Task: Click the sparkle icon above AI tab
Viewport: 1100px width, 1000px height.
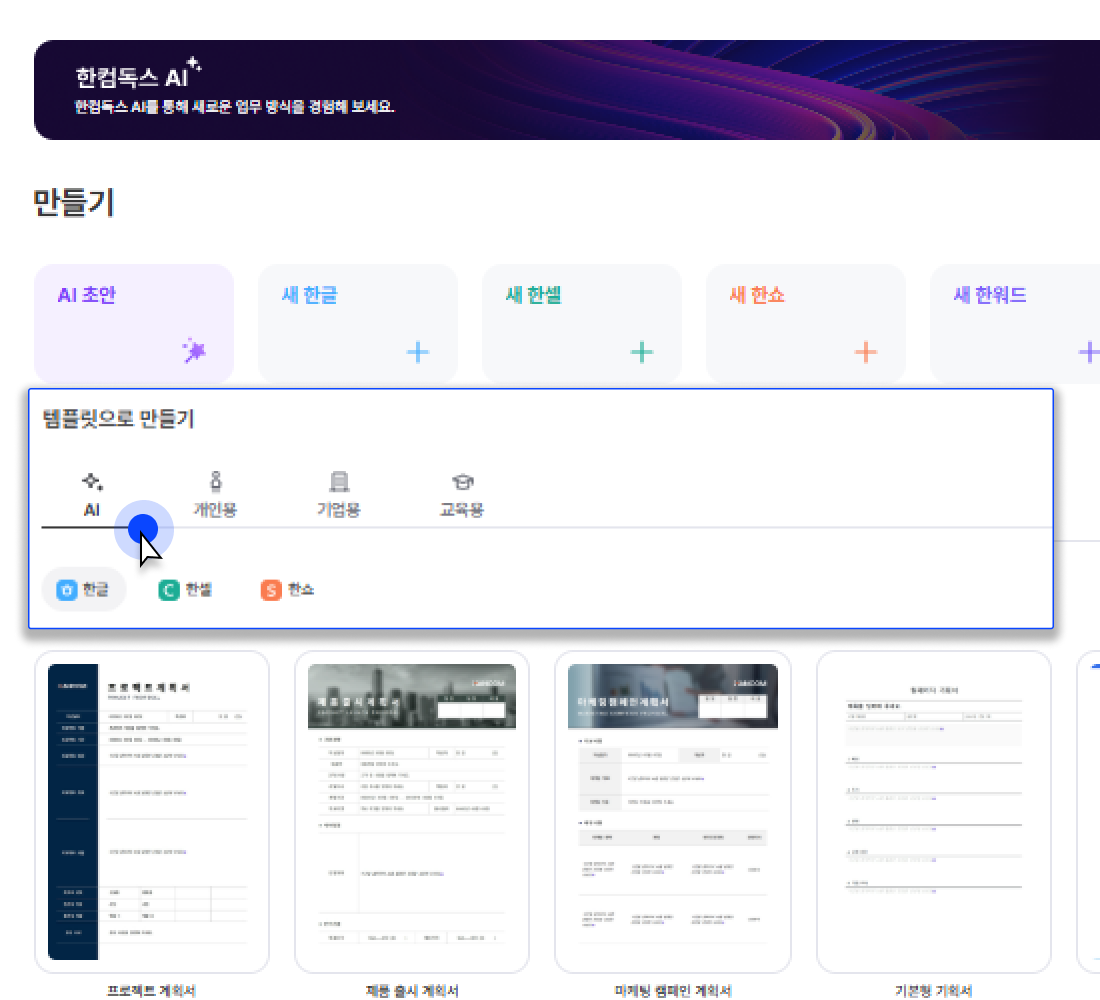Action: pos(92,481)
